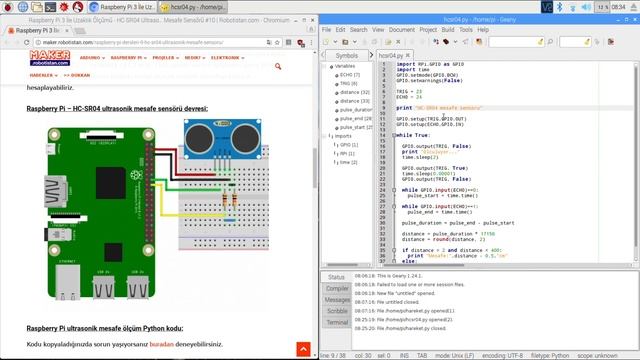
Task: Click the orange scroll-to-top button
Action: point(303,349)
